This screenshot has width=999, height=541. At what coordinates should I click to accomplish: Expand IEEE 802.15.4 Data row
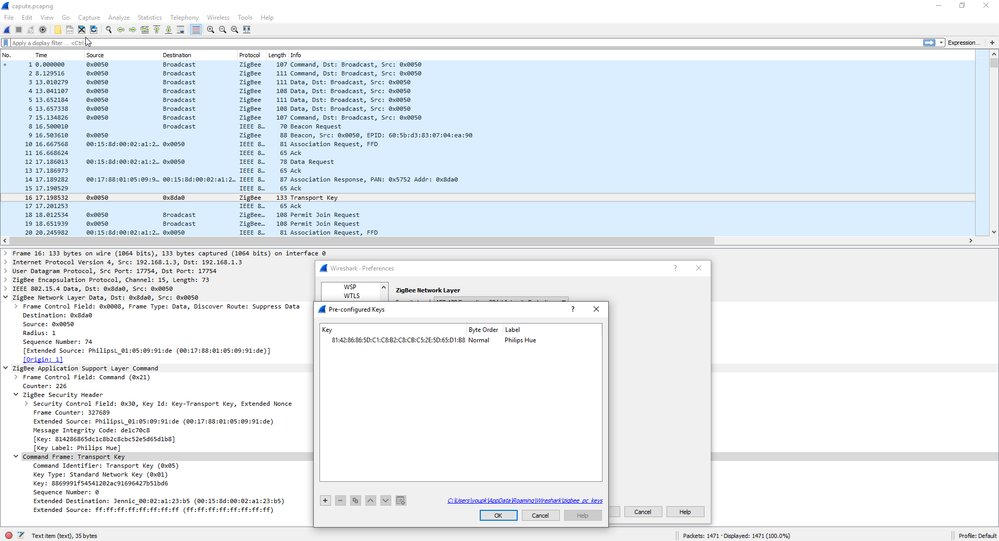[x=6, y=289]
